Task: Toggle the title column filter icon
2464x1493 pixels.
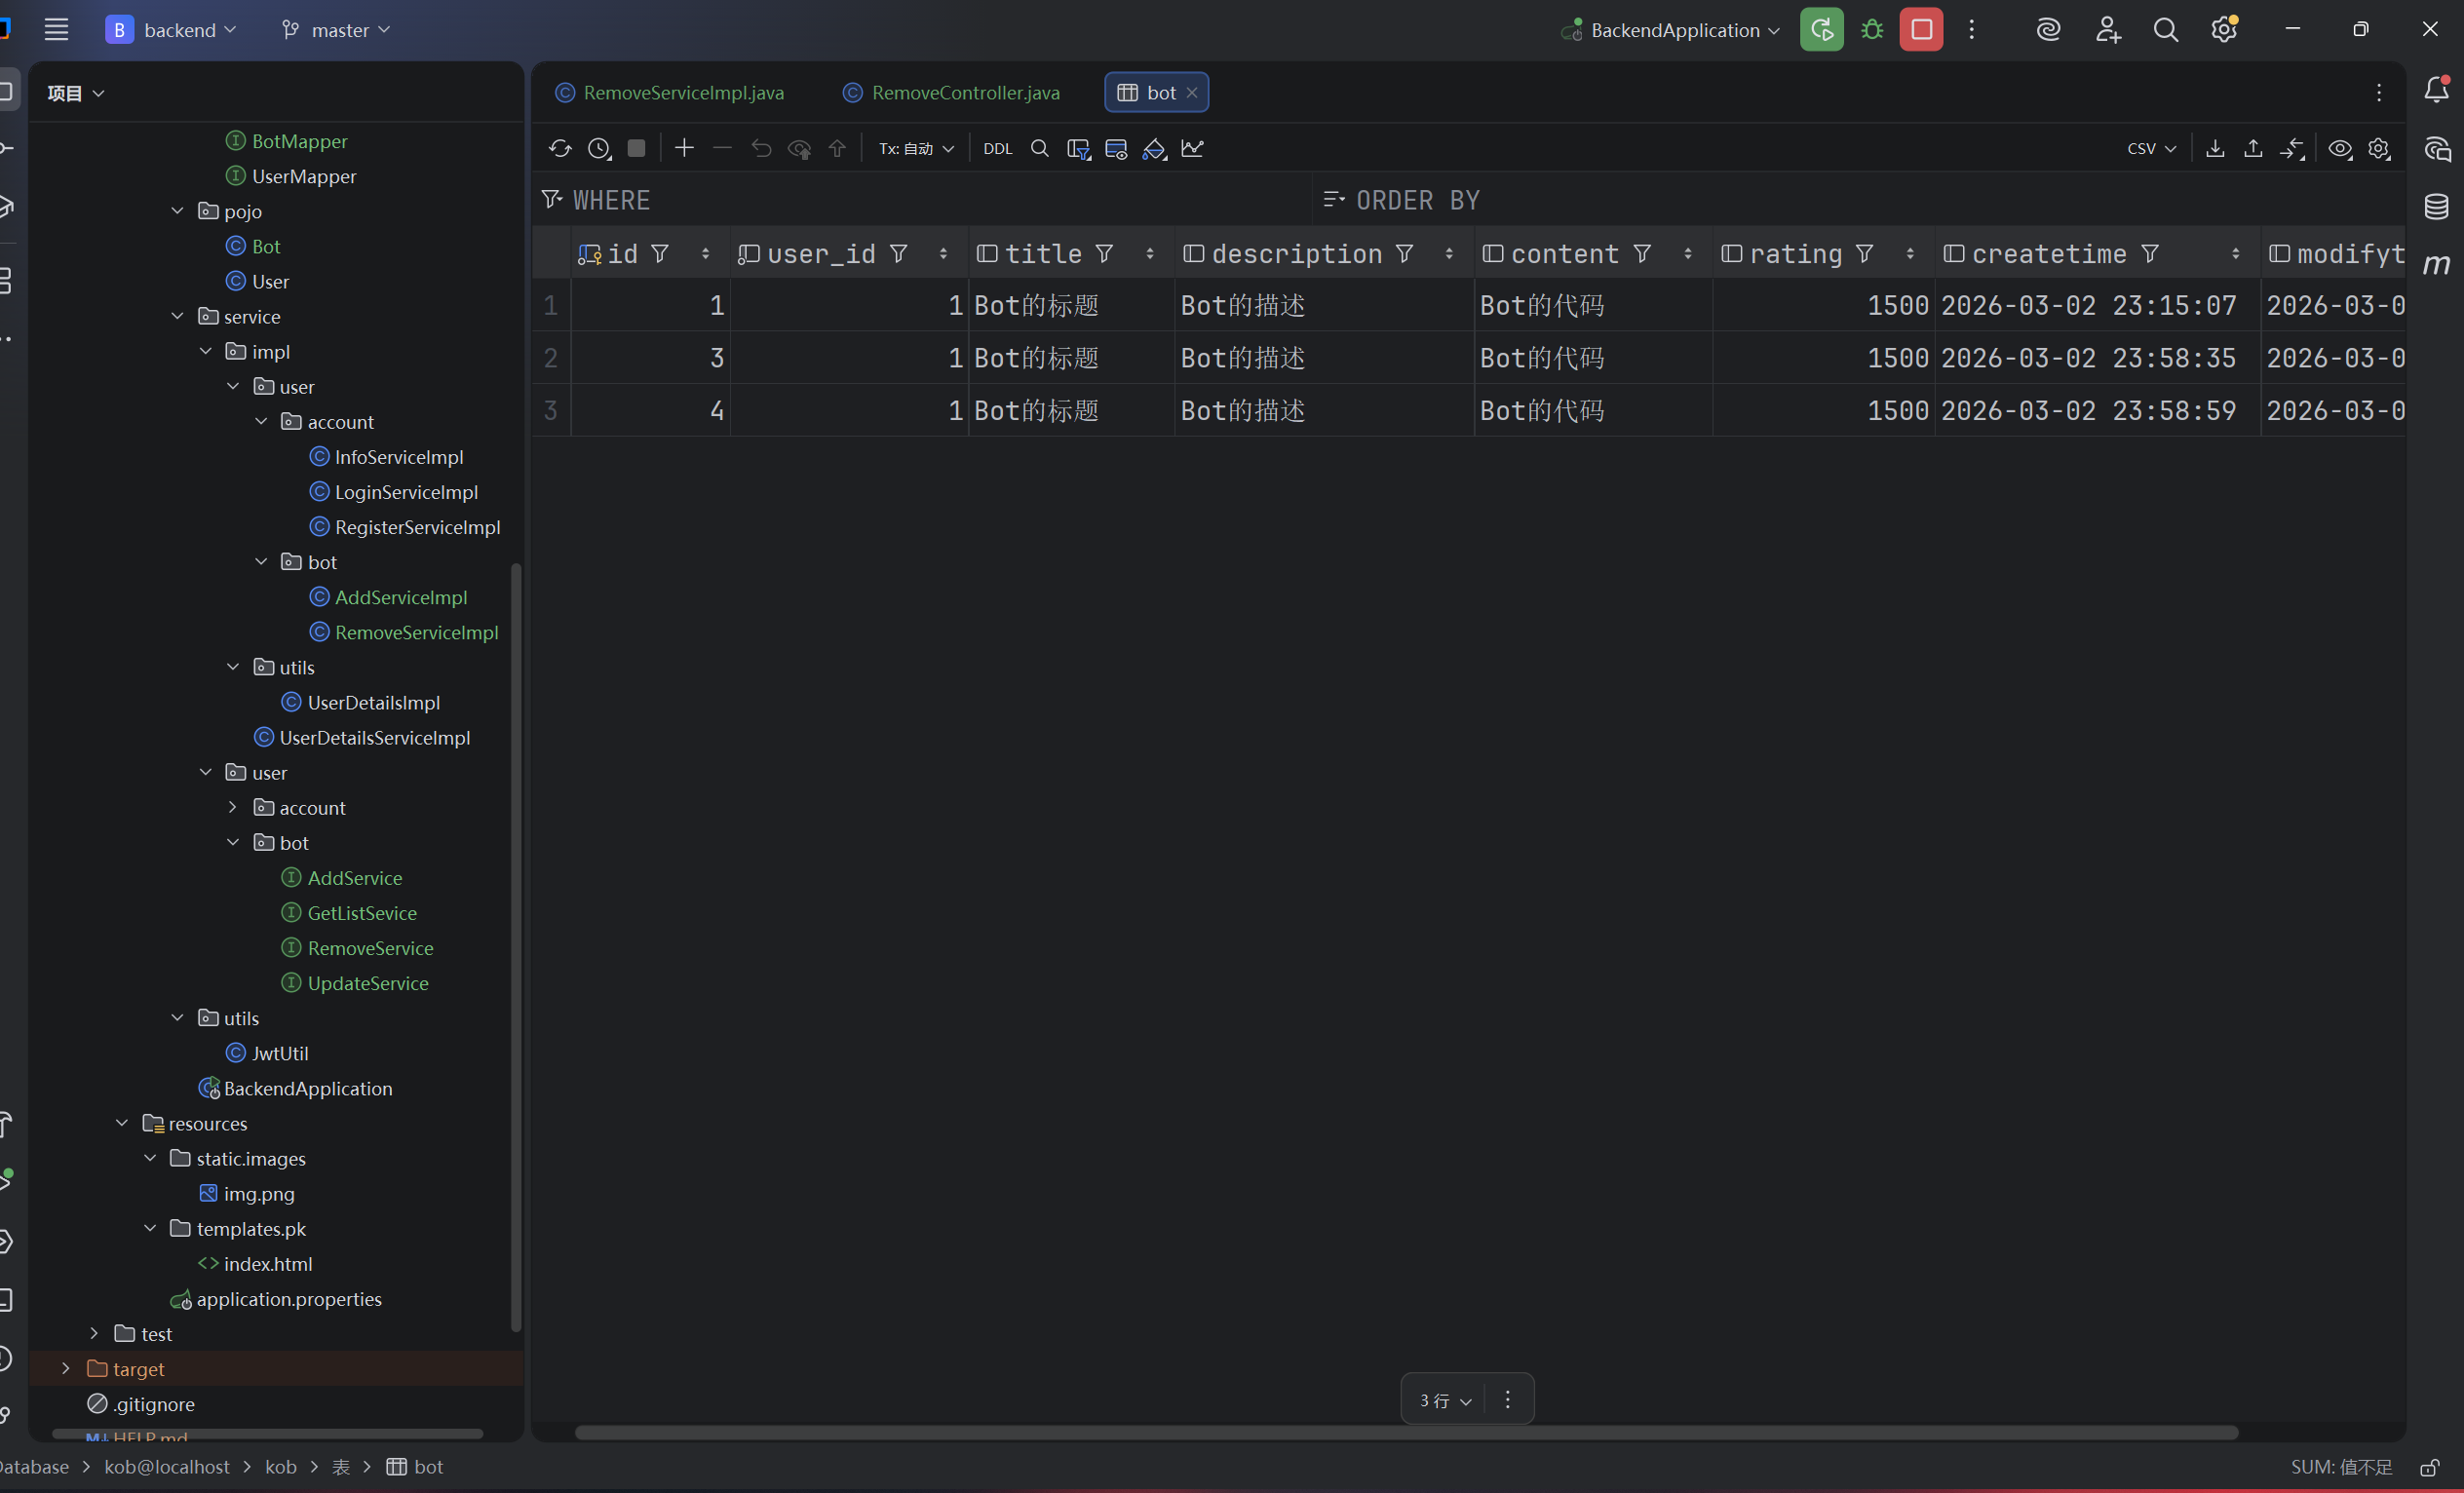Action: click(1104, 254)
